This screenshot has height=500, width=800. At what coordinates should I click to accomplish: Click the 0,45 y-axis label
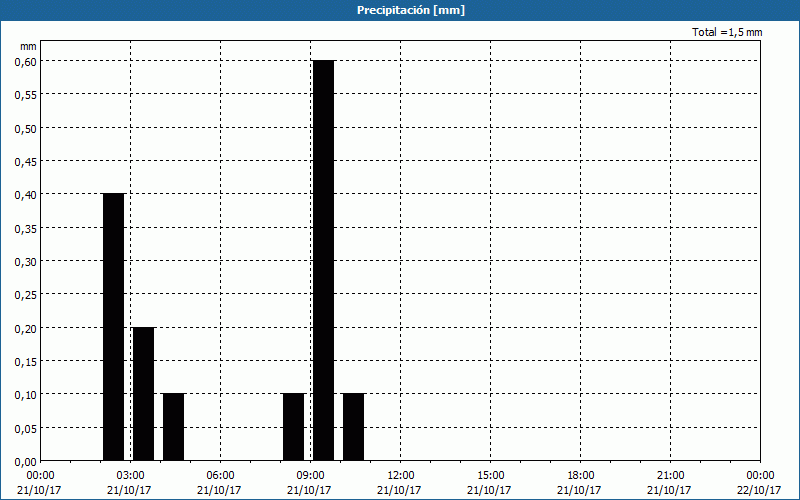(26, 161)
